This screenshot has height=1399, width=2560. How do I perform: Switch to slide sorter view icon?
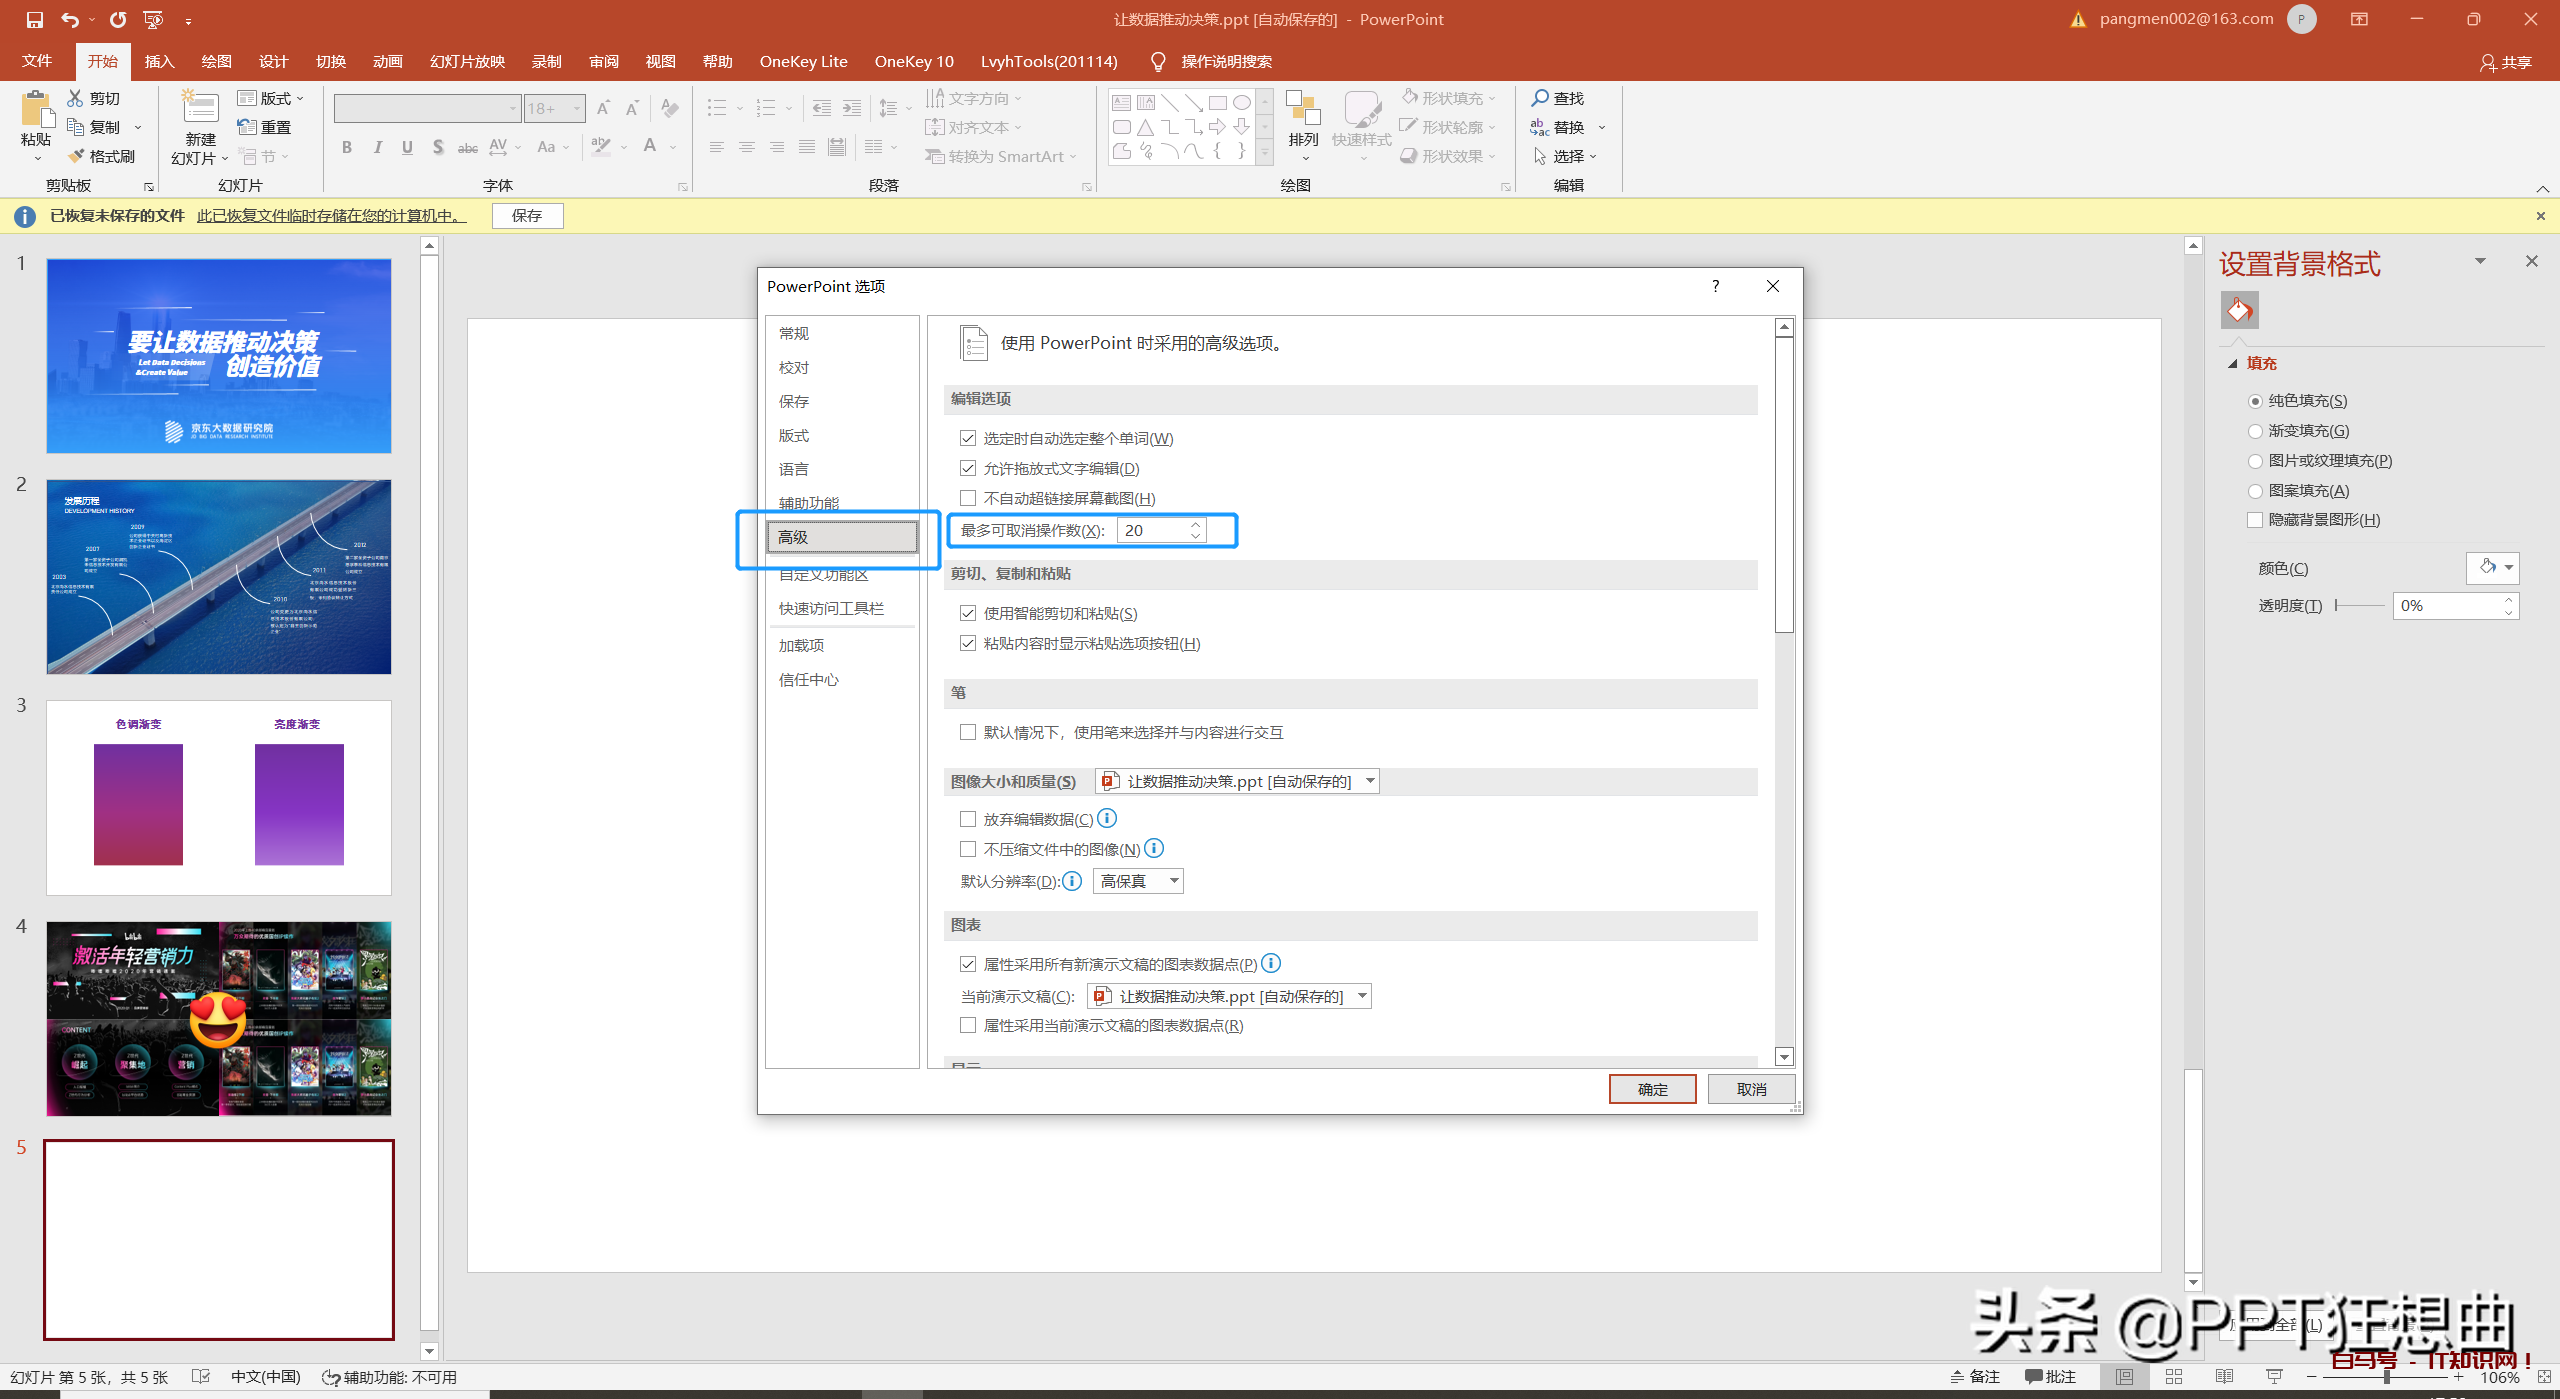2174,1377
